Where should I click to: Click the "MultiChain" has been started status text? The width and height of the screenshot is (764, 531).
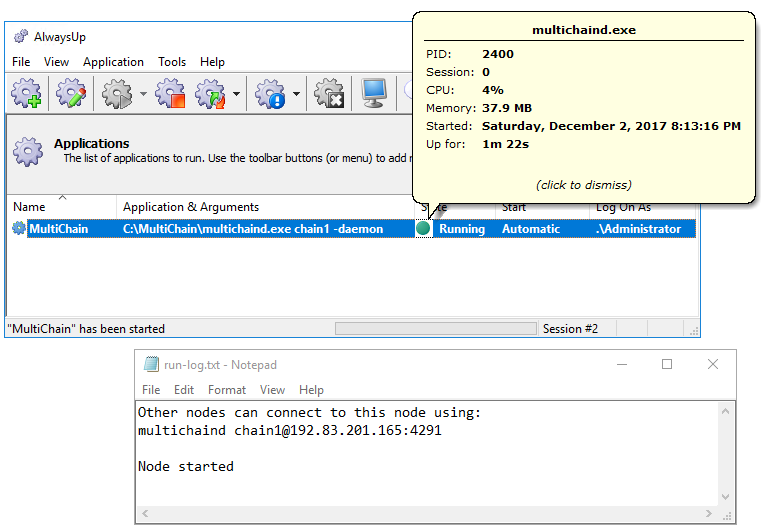(x=86, y=329)
